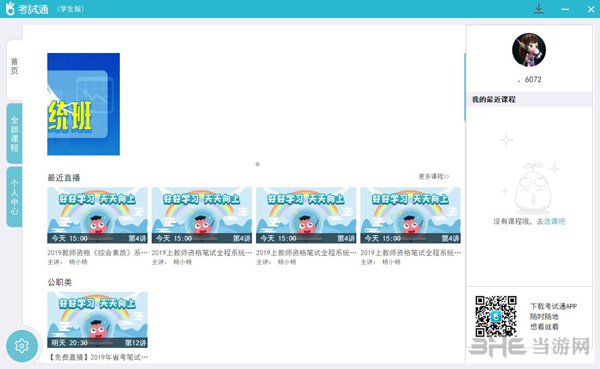Click the banner carousel dot indicator
This screenshot has height=369, width=600.
[x=258, y=164]
